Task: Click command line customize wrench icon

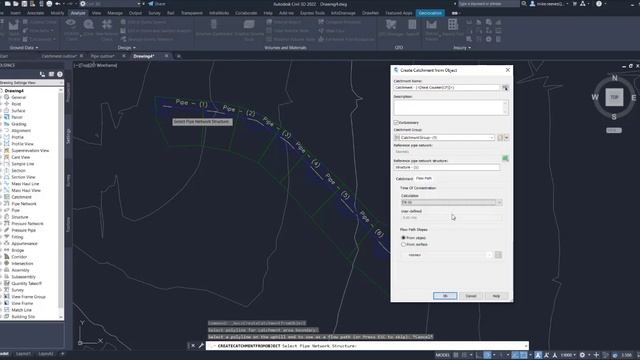Action: 201,346
